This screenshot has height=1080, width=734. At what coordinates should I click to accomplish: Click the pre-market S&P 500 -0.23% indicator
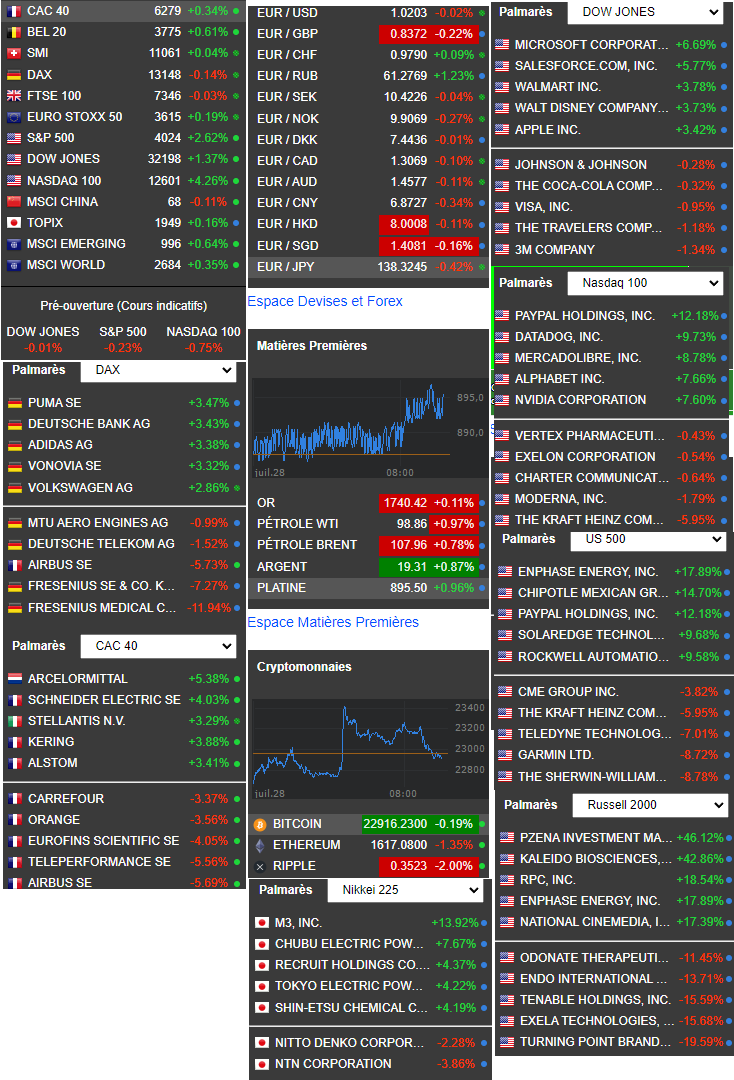(123, 348)
